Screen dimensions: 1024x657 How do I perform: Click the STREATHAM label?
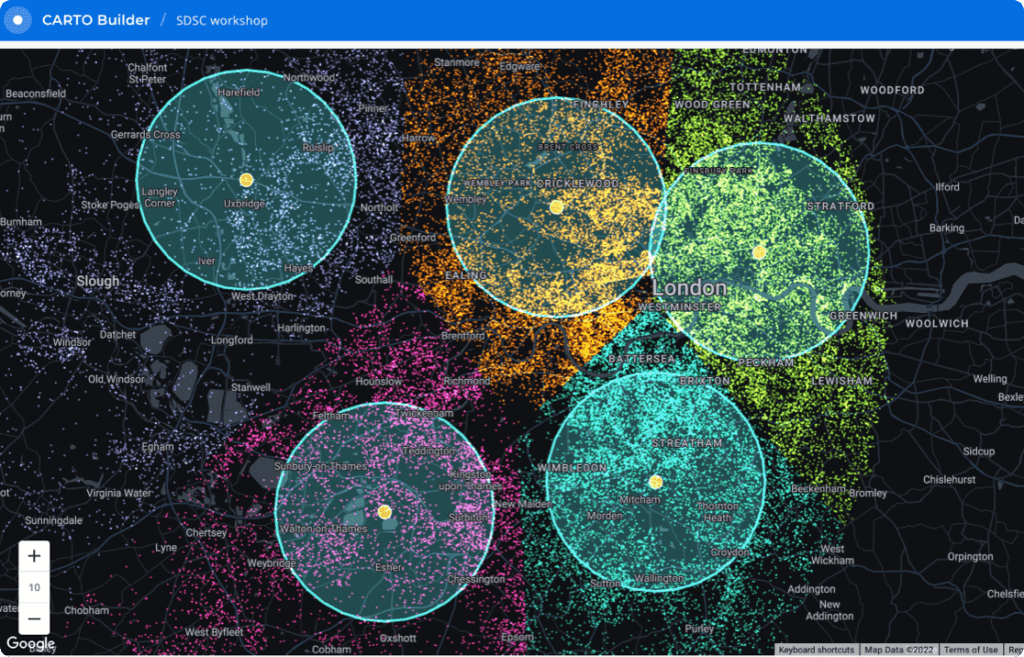pos(687,443)
